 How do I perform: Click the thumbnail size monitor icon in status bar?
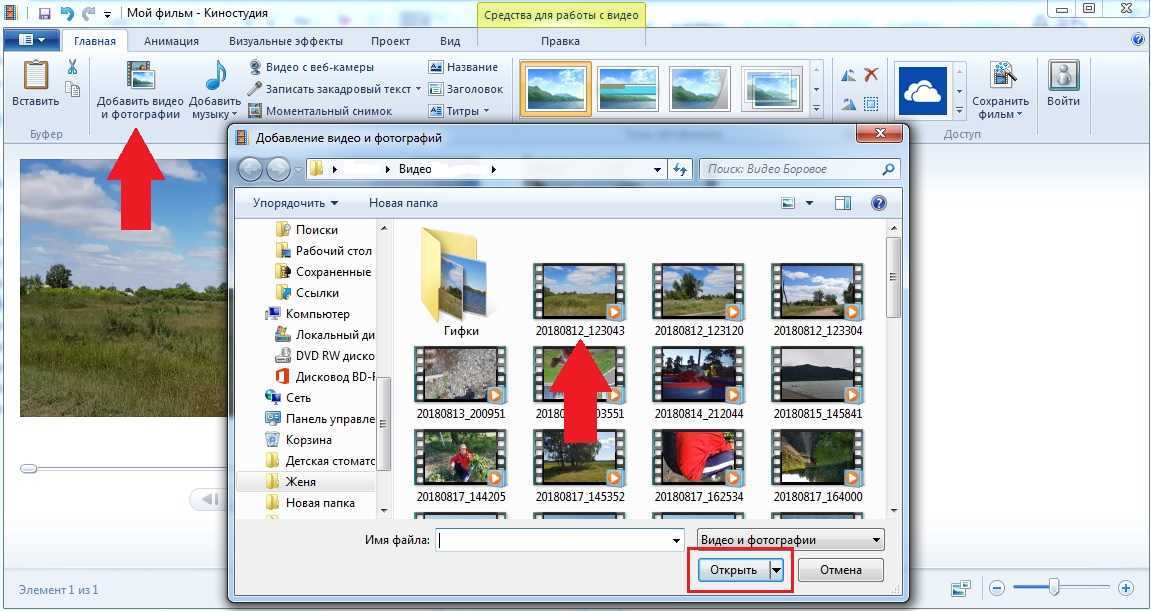pyautogui.click(x=961, y=588)
